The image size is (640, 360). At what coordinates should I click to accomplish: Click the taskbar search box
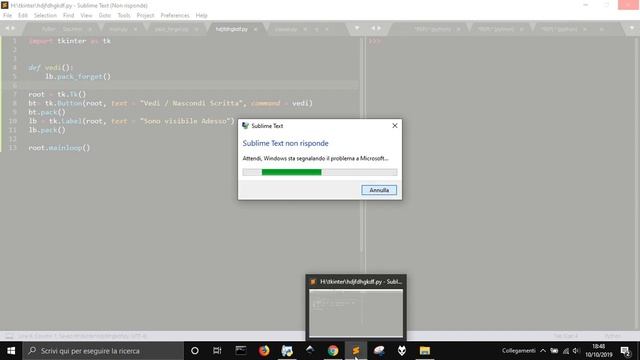(103, 351)
